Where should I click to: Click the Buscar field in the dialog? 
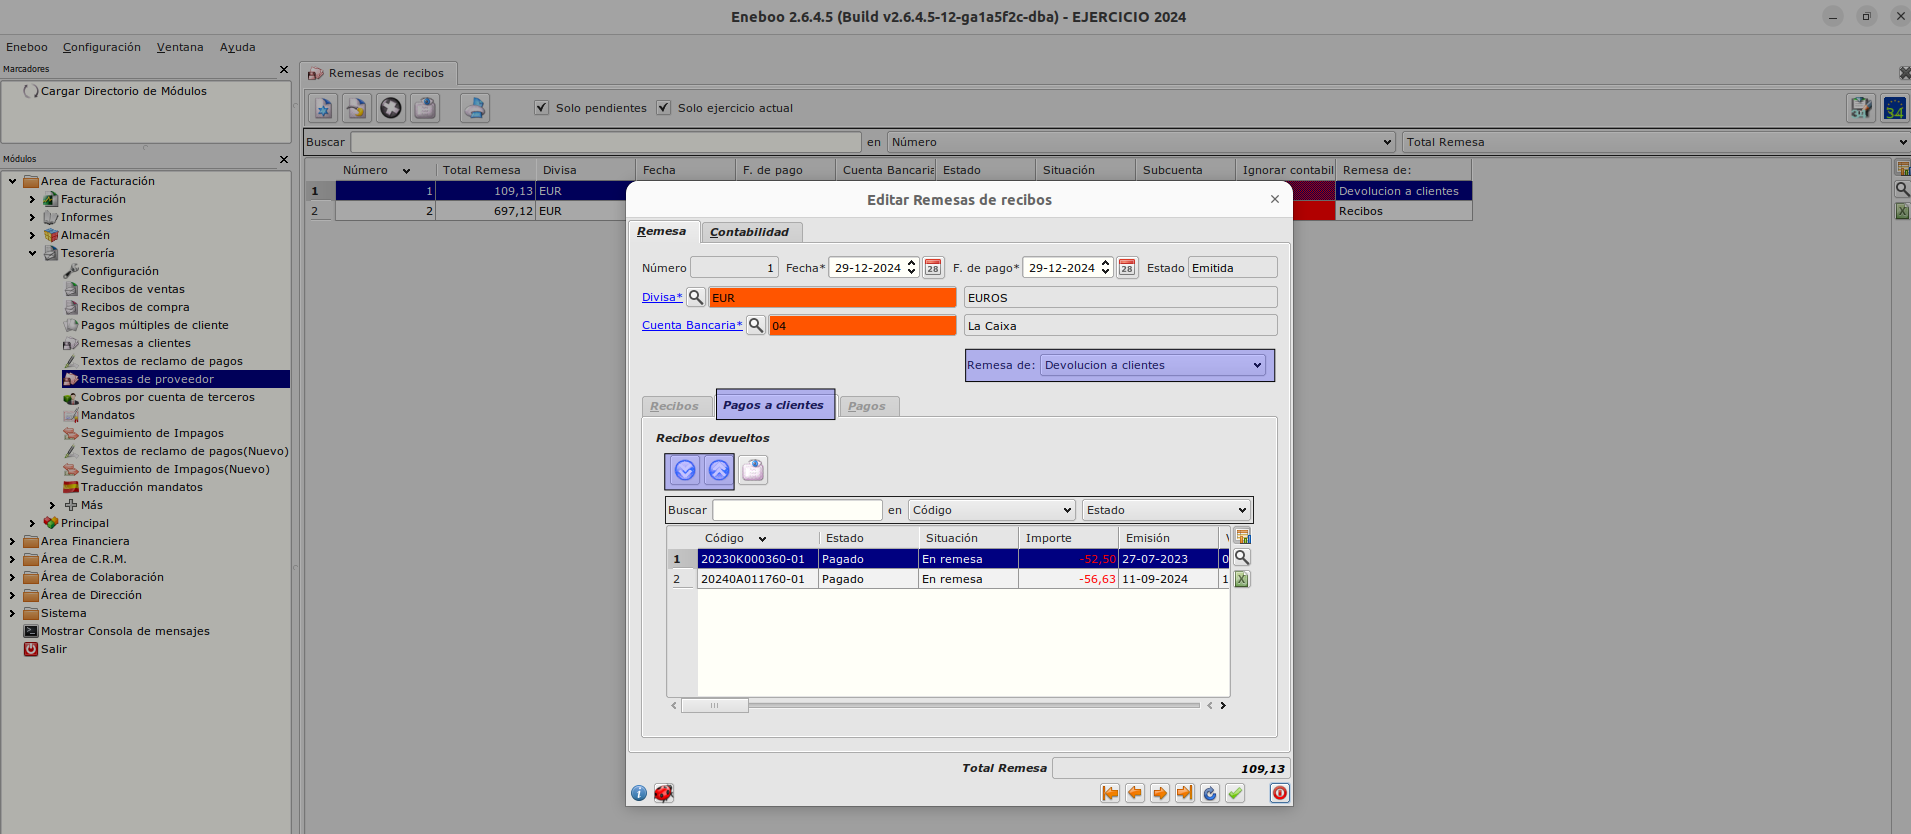coord(797,510)
